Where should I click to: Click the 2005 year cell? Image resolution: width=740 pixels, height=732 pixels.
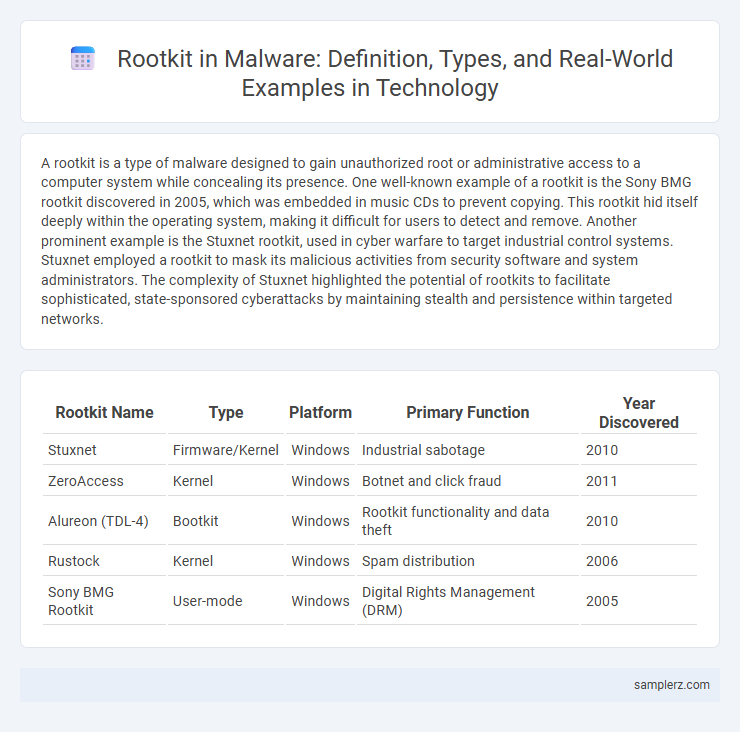click(x=639, y=601)
